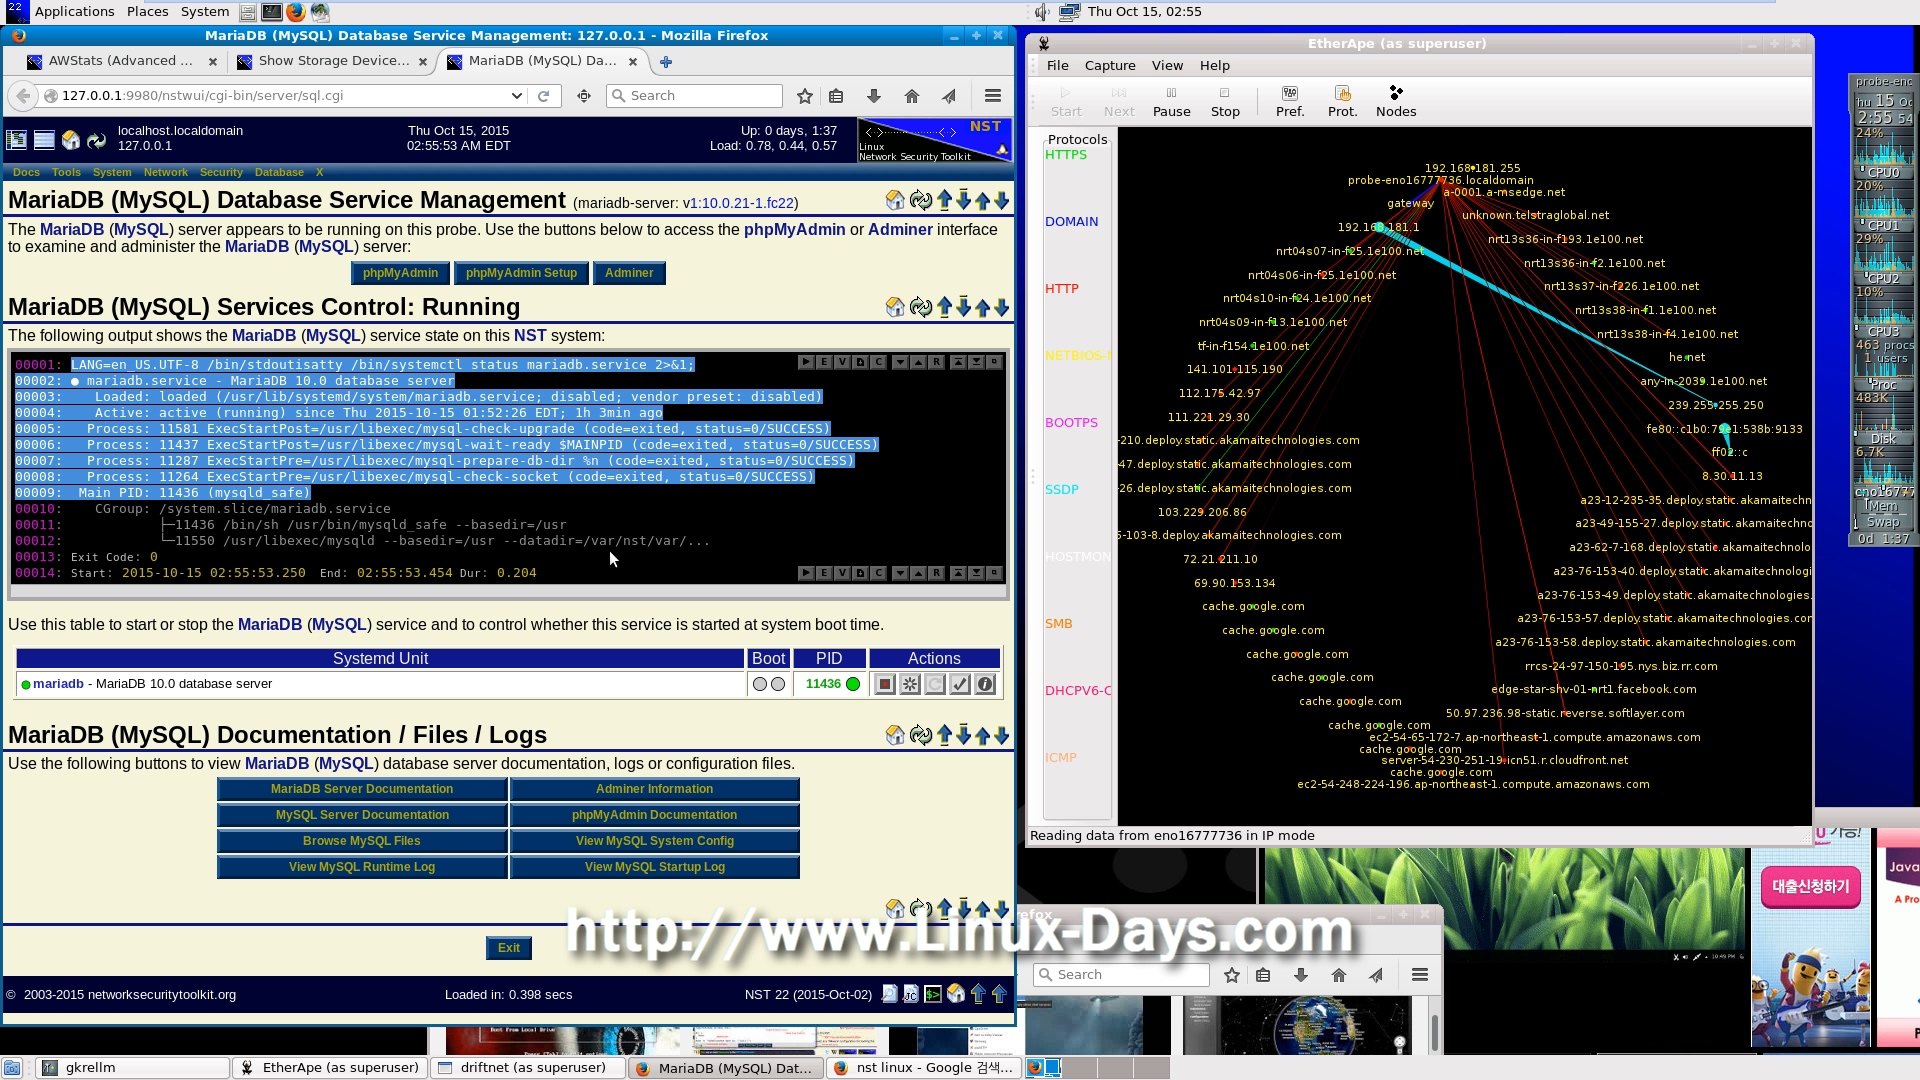Click the mariadb asterisk action icon
The height and width of the screenshot is (1080, 1920).
tap(910, 684)
